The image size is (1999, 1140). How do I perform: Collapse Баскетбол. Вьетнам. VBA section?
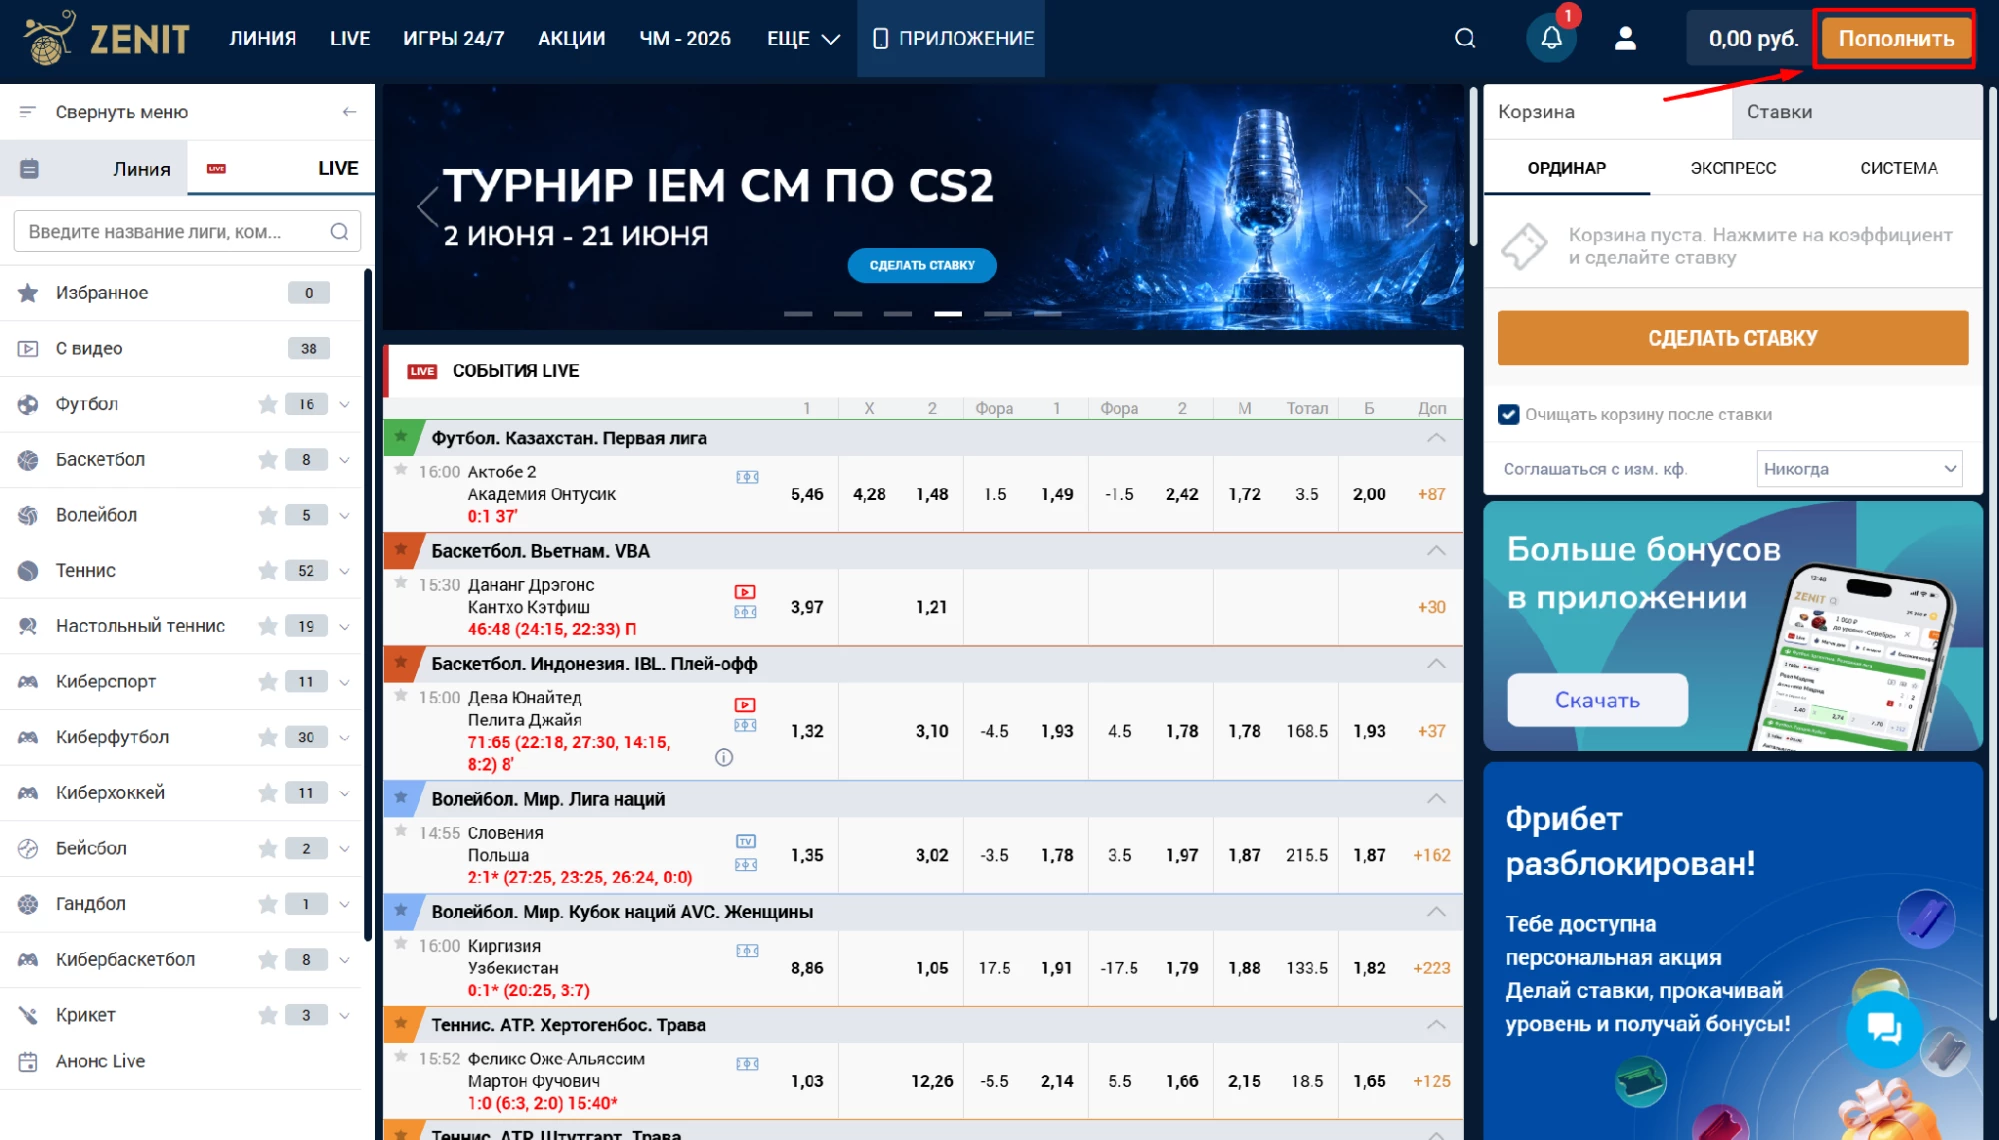[x=1436, y=551]
